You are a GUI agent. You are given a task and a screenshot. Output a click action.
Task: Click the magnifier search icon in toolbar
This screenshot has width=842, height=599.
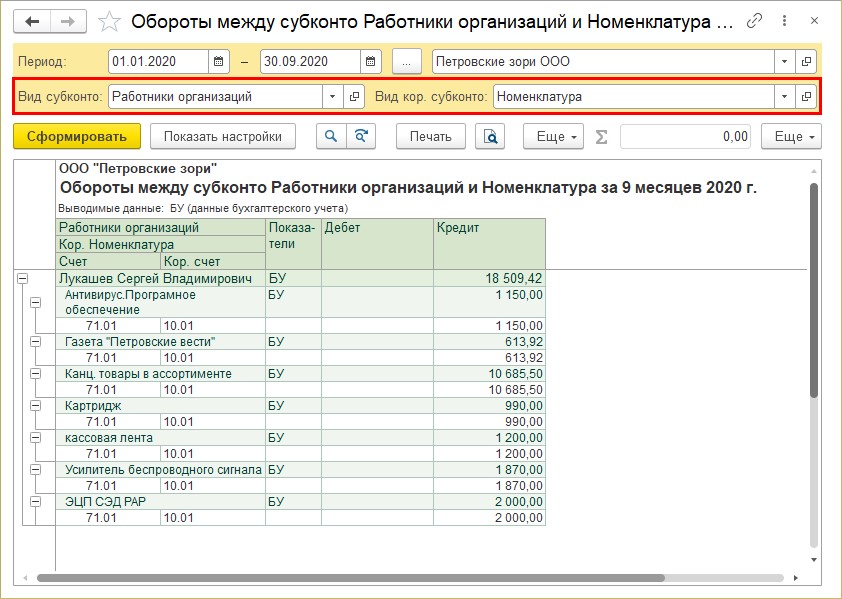[330, 136]
